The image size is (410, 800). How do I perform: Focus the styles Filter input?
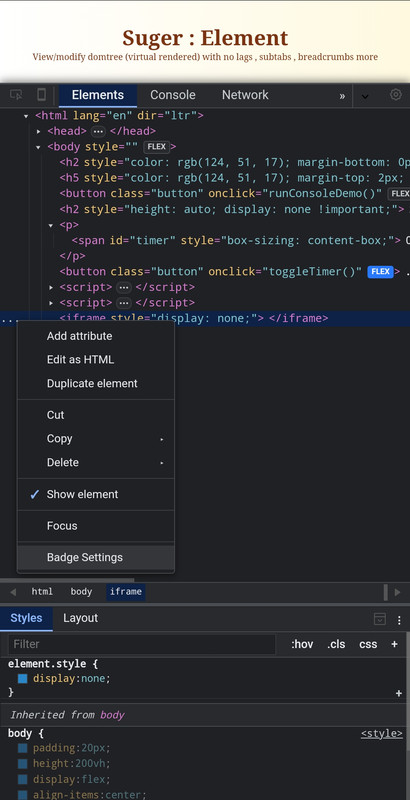click(x=142, y=644)
